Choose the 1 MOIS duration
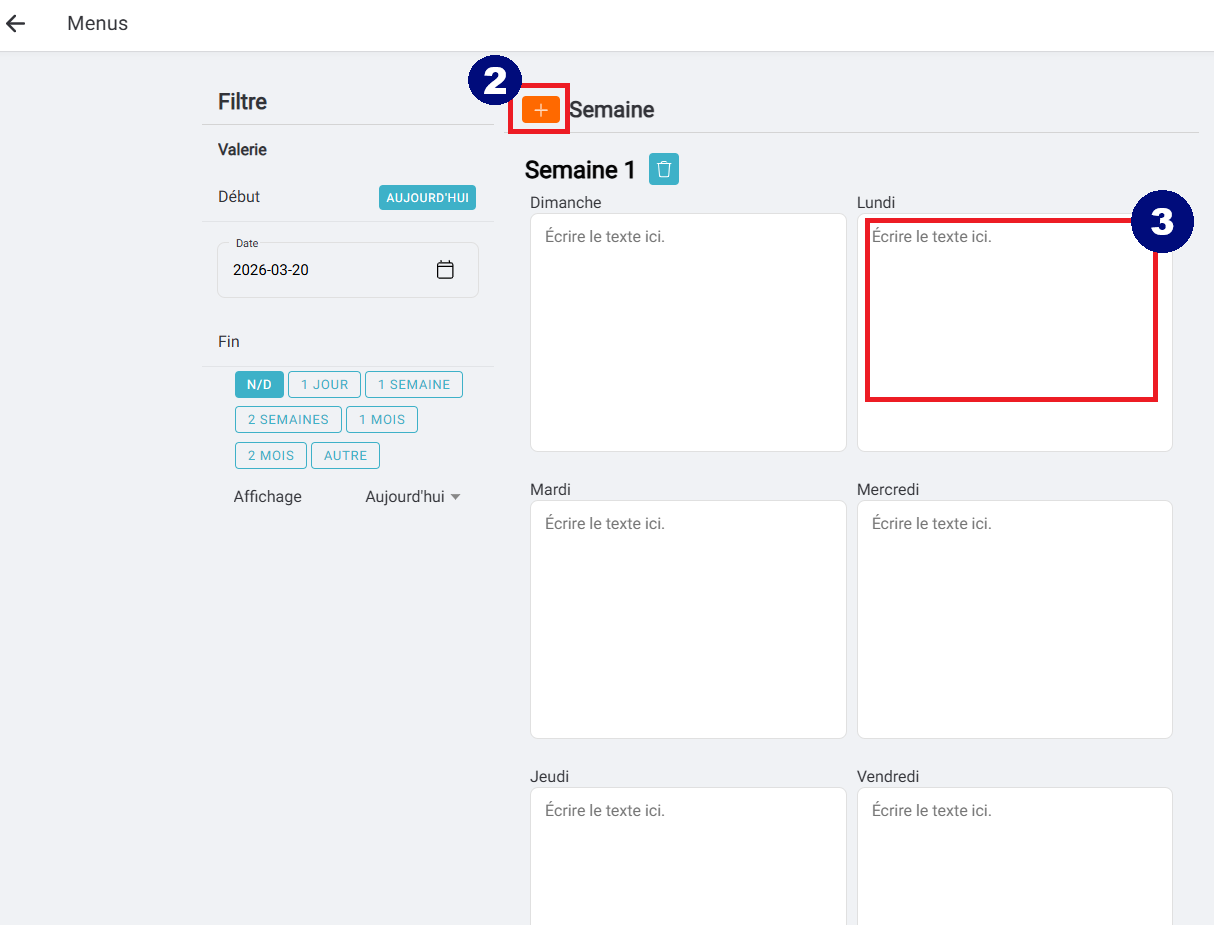This screenshot has width=1214, height=925. 381,420
